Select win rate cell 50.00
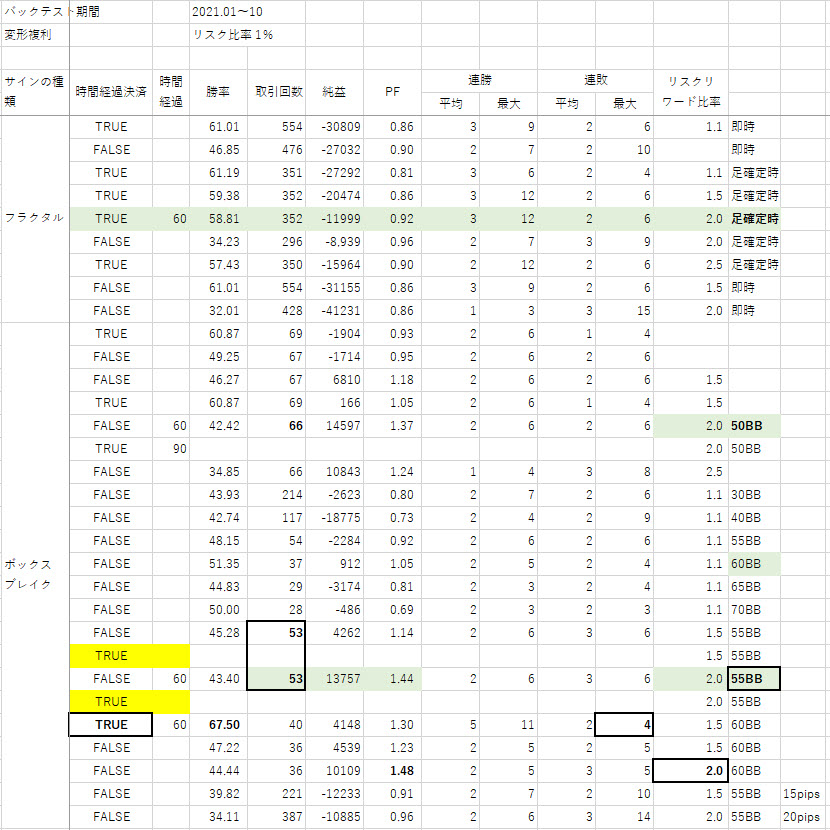 click(x=218, y=610)
